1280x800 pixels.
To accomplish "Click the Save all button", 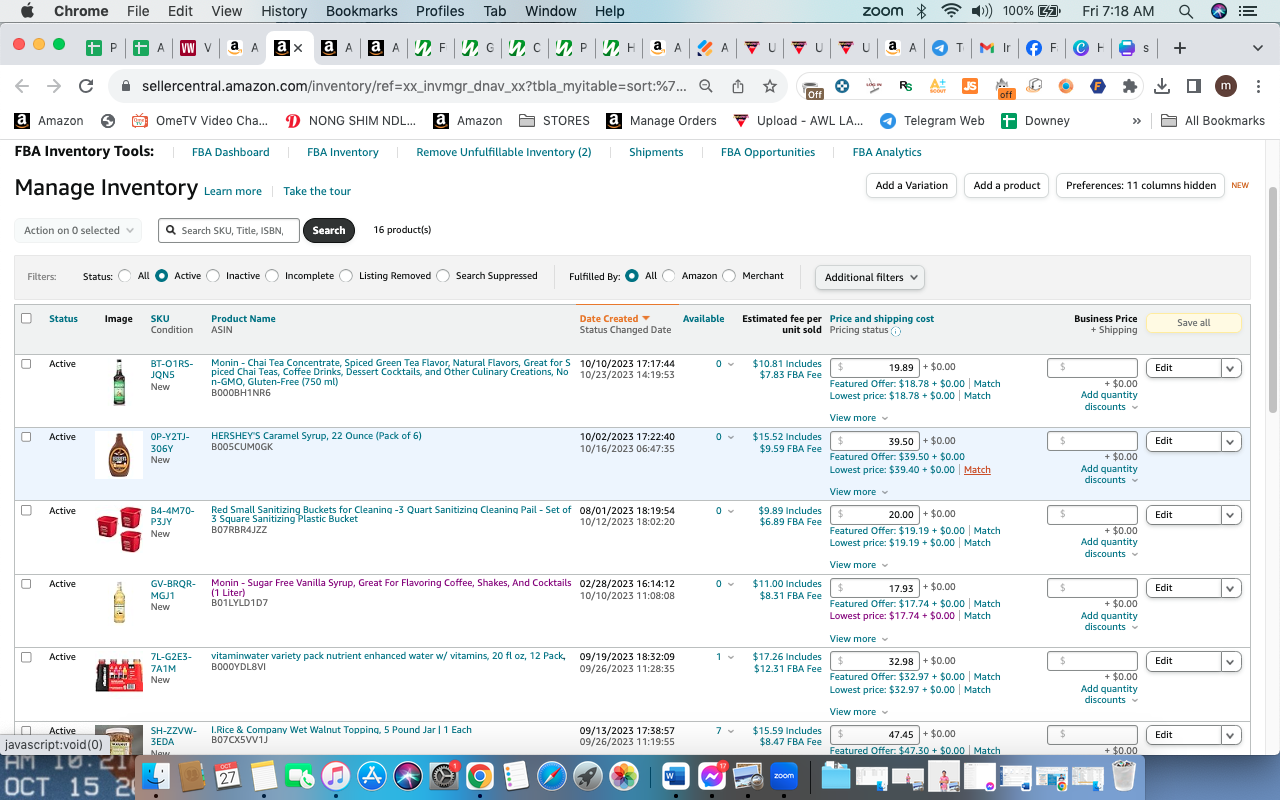I will coord(1194,323).
